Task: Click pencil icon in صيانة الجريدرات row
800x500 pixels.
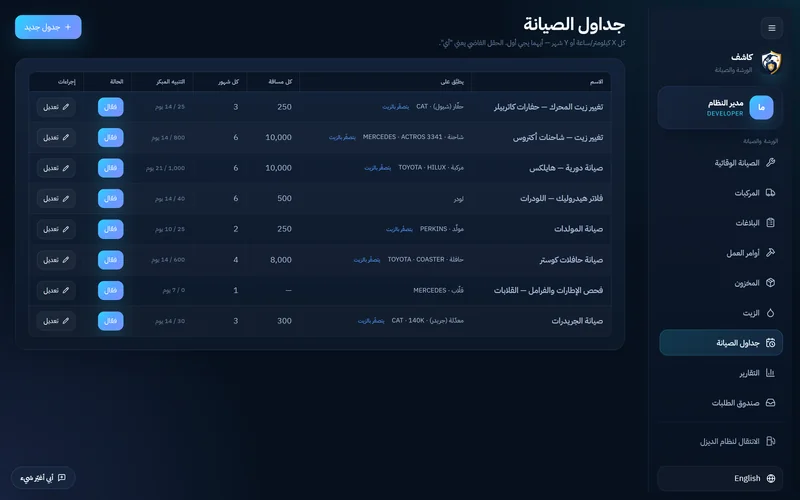Action: pos(66,321)
